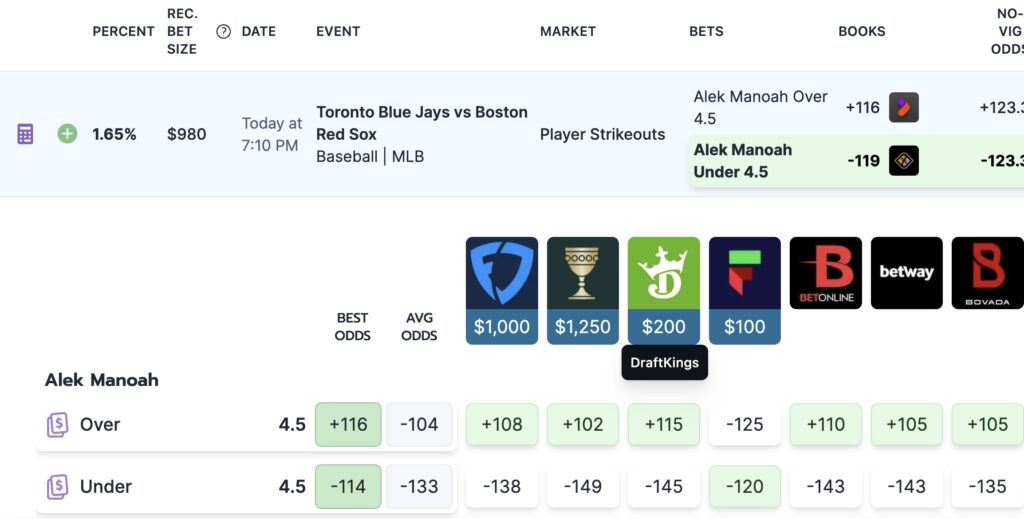Sort by the Percent column header

(123, 31)
